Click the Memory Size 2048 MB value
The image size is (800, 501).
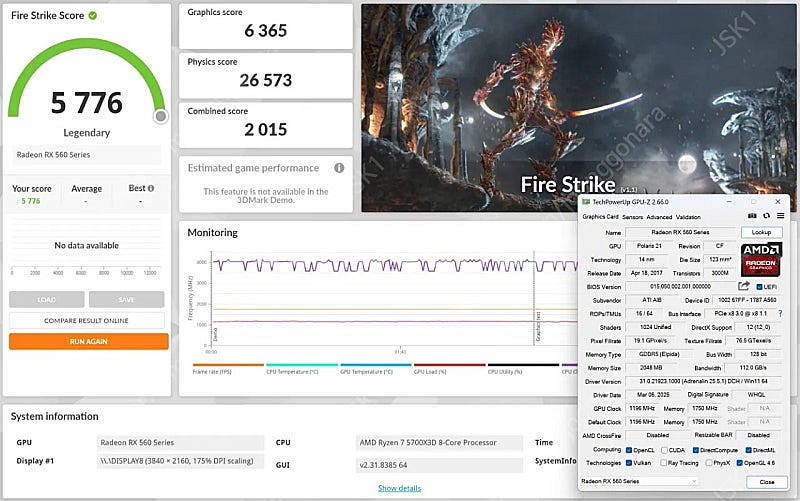click(651, 368)
